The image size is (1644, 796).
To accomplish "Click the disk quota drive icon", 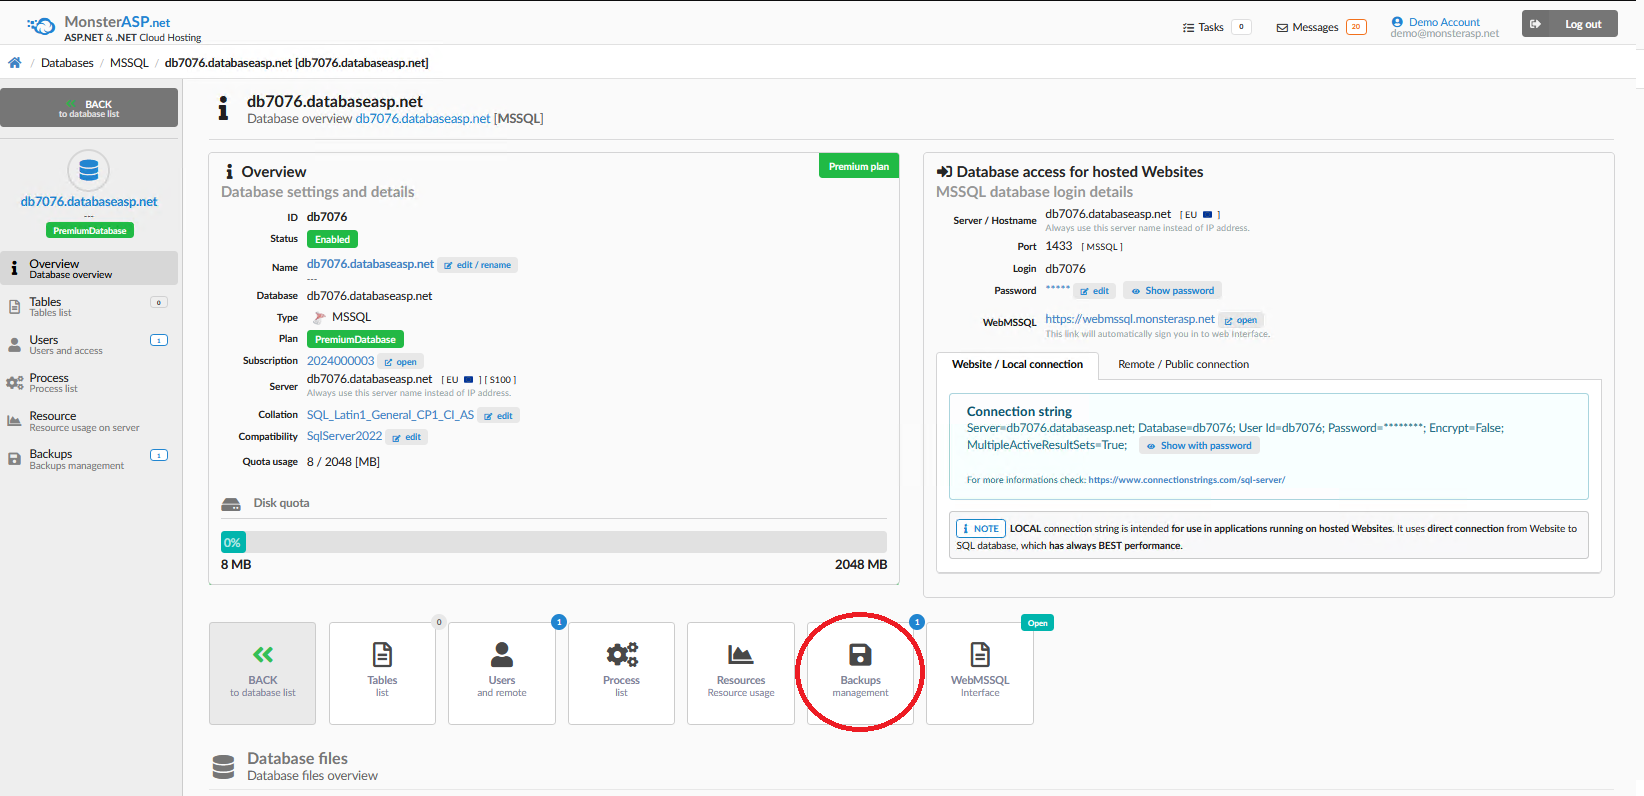I will [231, 504].
